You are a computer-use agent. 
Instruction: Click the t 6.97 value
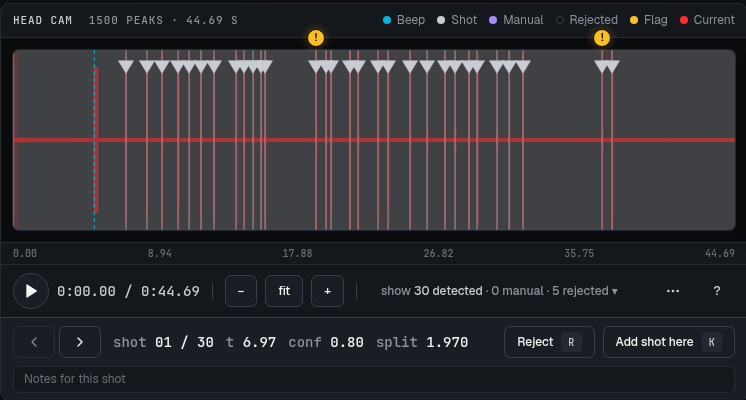point(251,342)
